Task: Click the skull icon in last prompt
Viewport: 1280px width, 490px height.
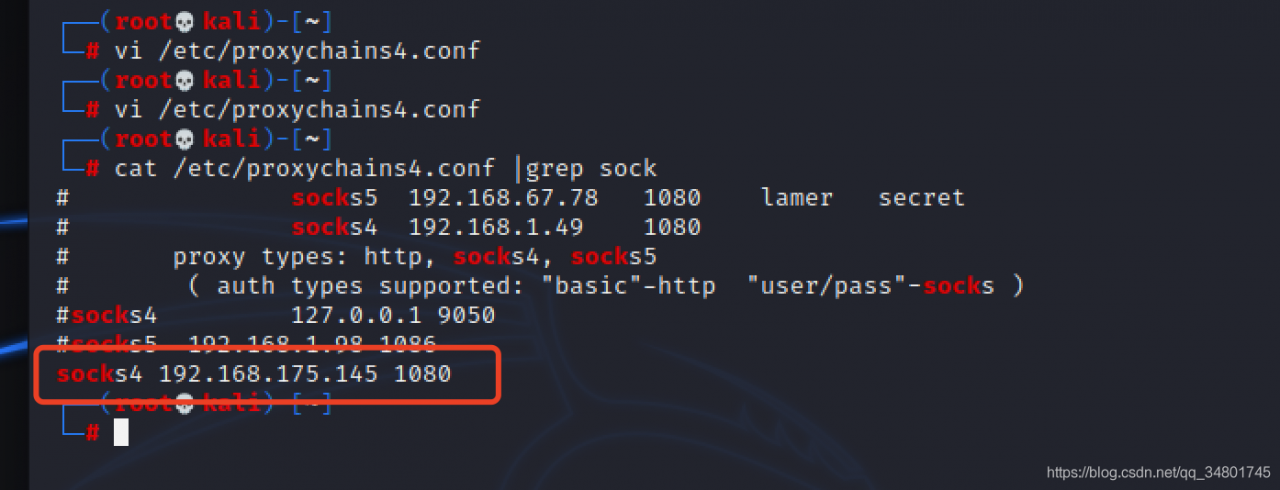Action: (x=184, y=404)
